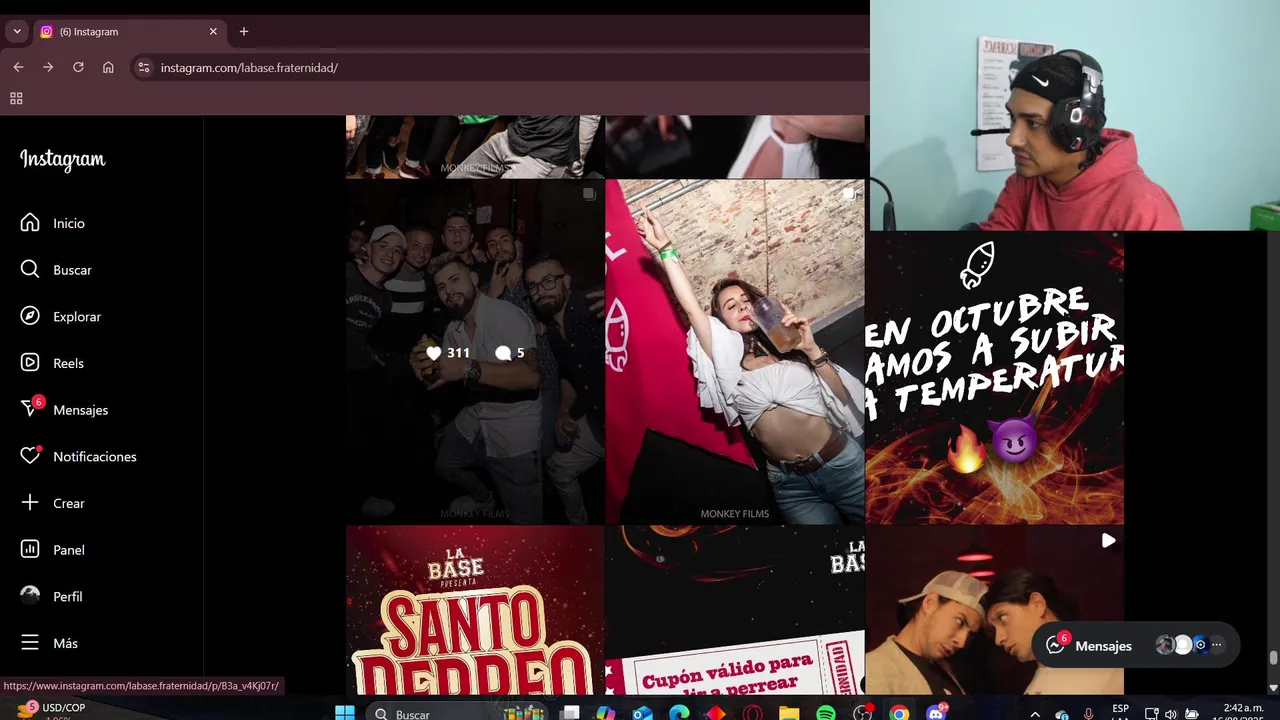The height and width of the screenshot is (720, 1280).
Task: Open Outlook from the taskbar
Action: [643, 713]
